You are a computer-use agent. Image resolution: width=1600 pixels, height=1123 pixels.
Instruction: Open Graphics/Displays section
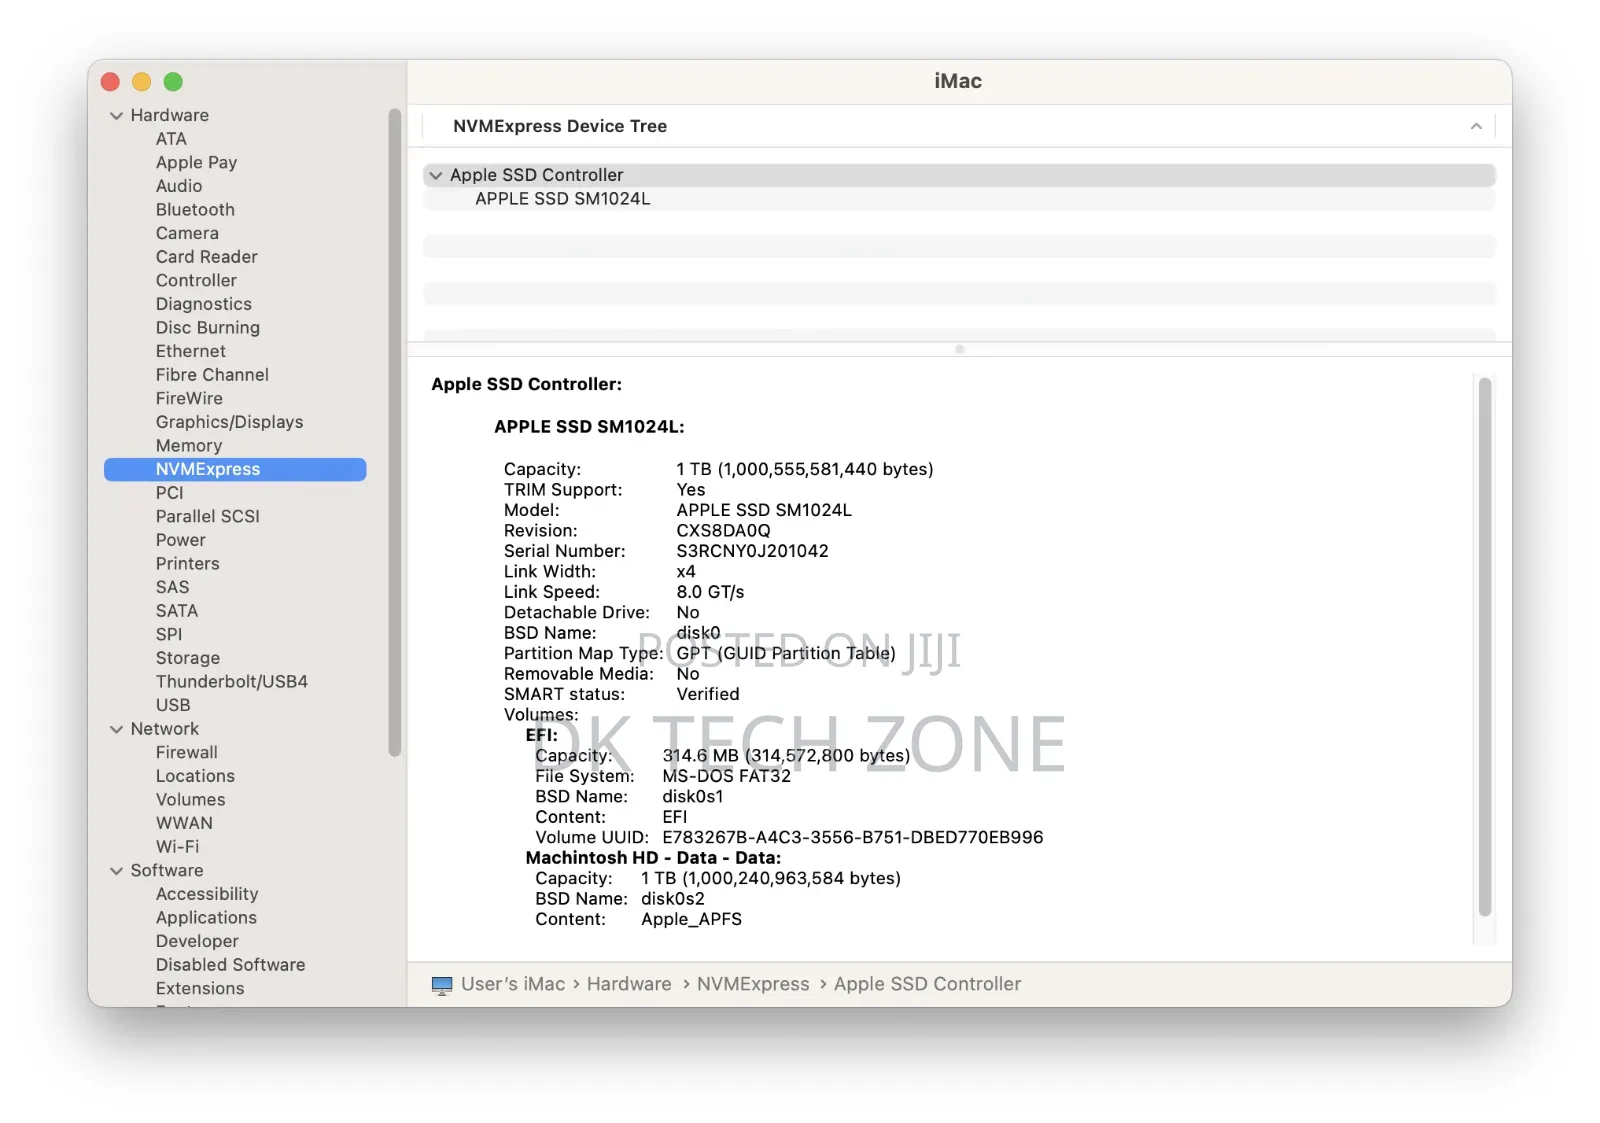click(x=229, y=422)
